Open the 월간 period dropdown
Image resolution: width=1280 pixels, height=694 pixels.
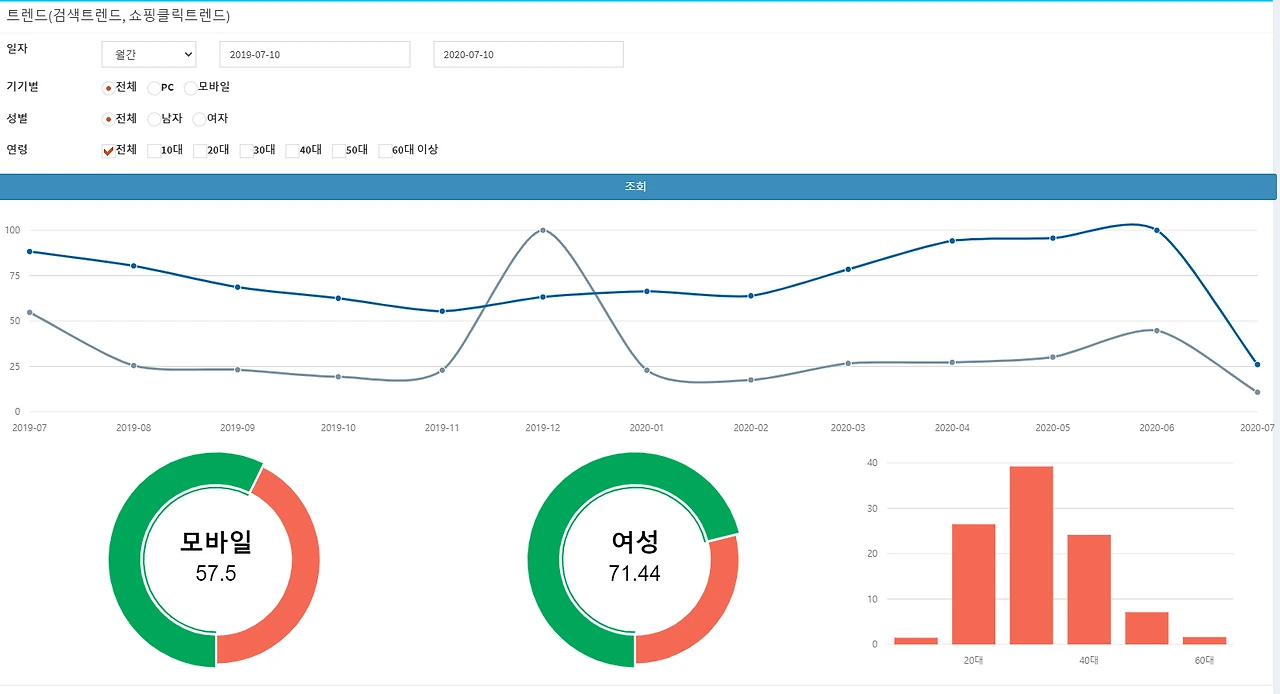[148, 54]
